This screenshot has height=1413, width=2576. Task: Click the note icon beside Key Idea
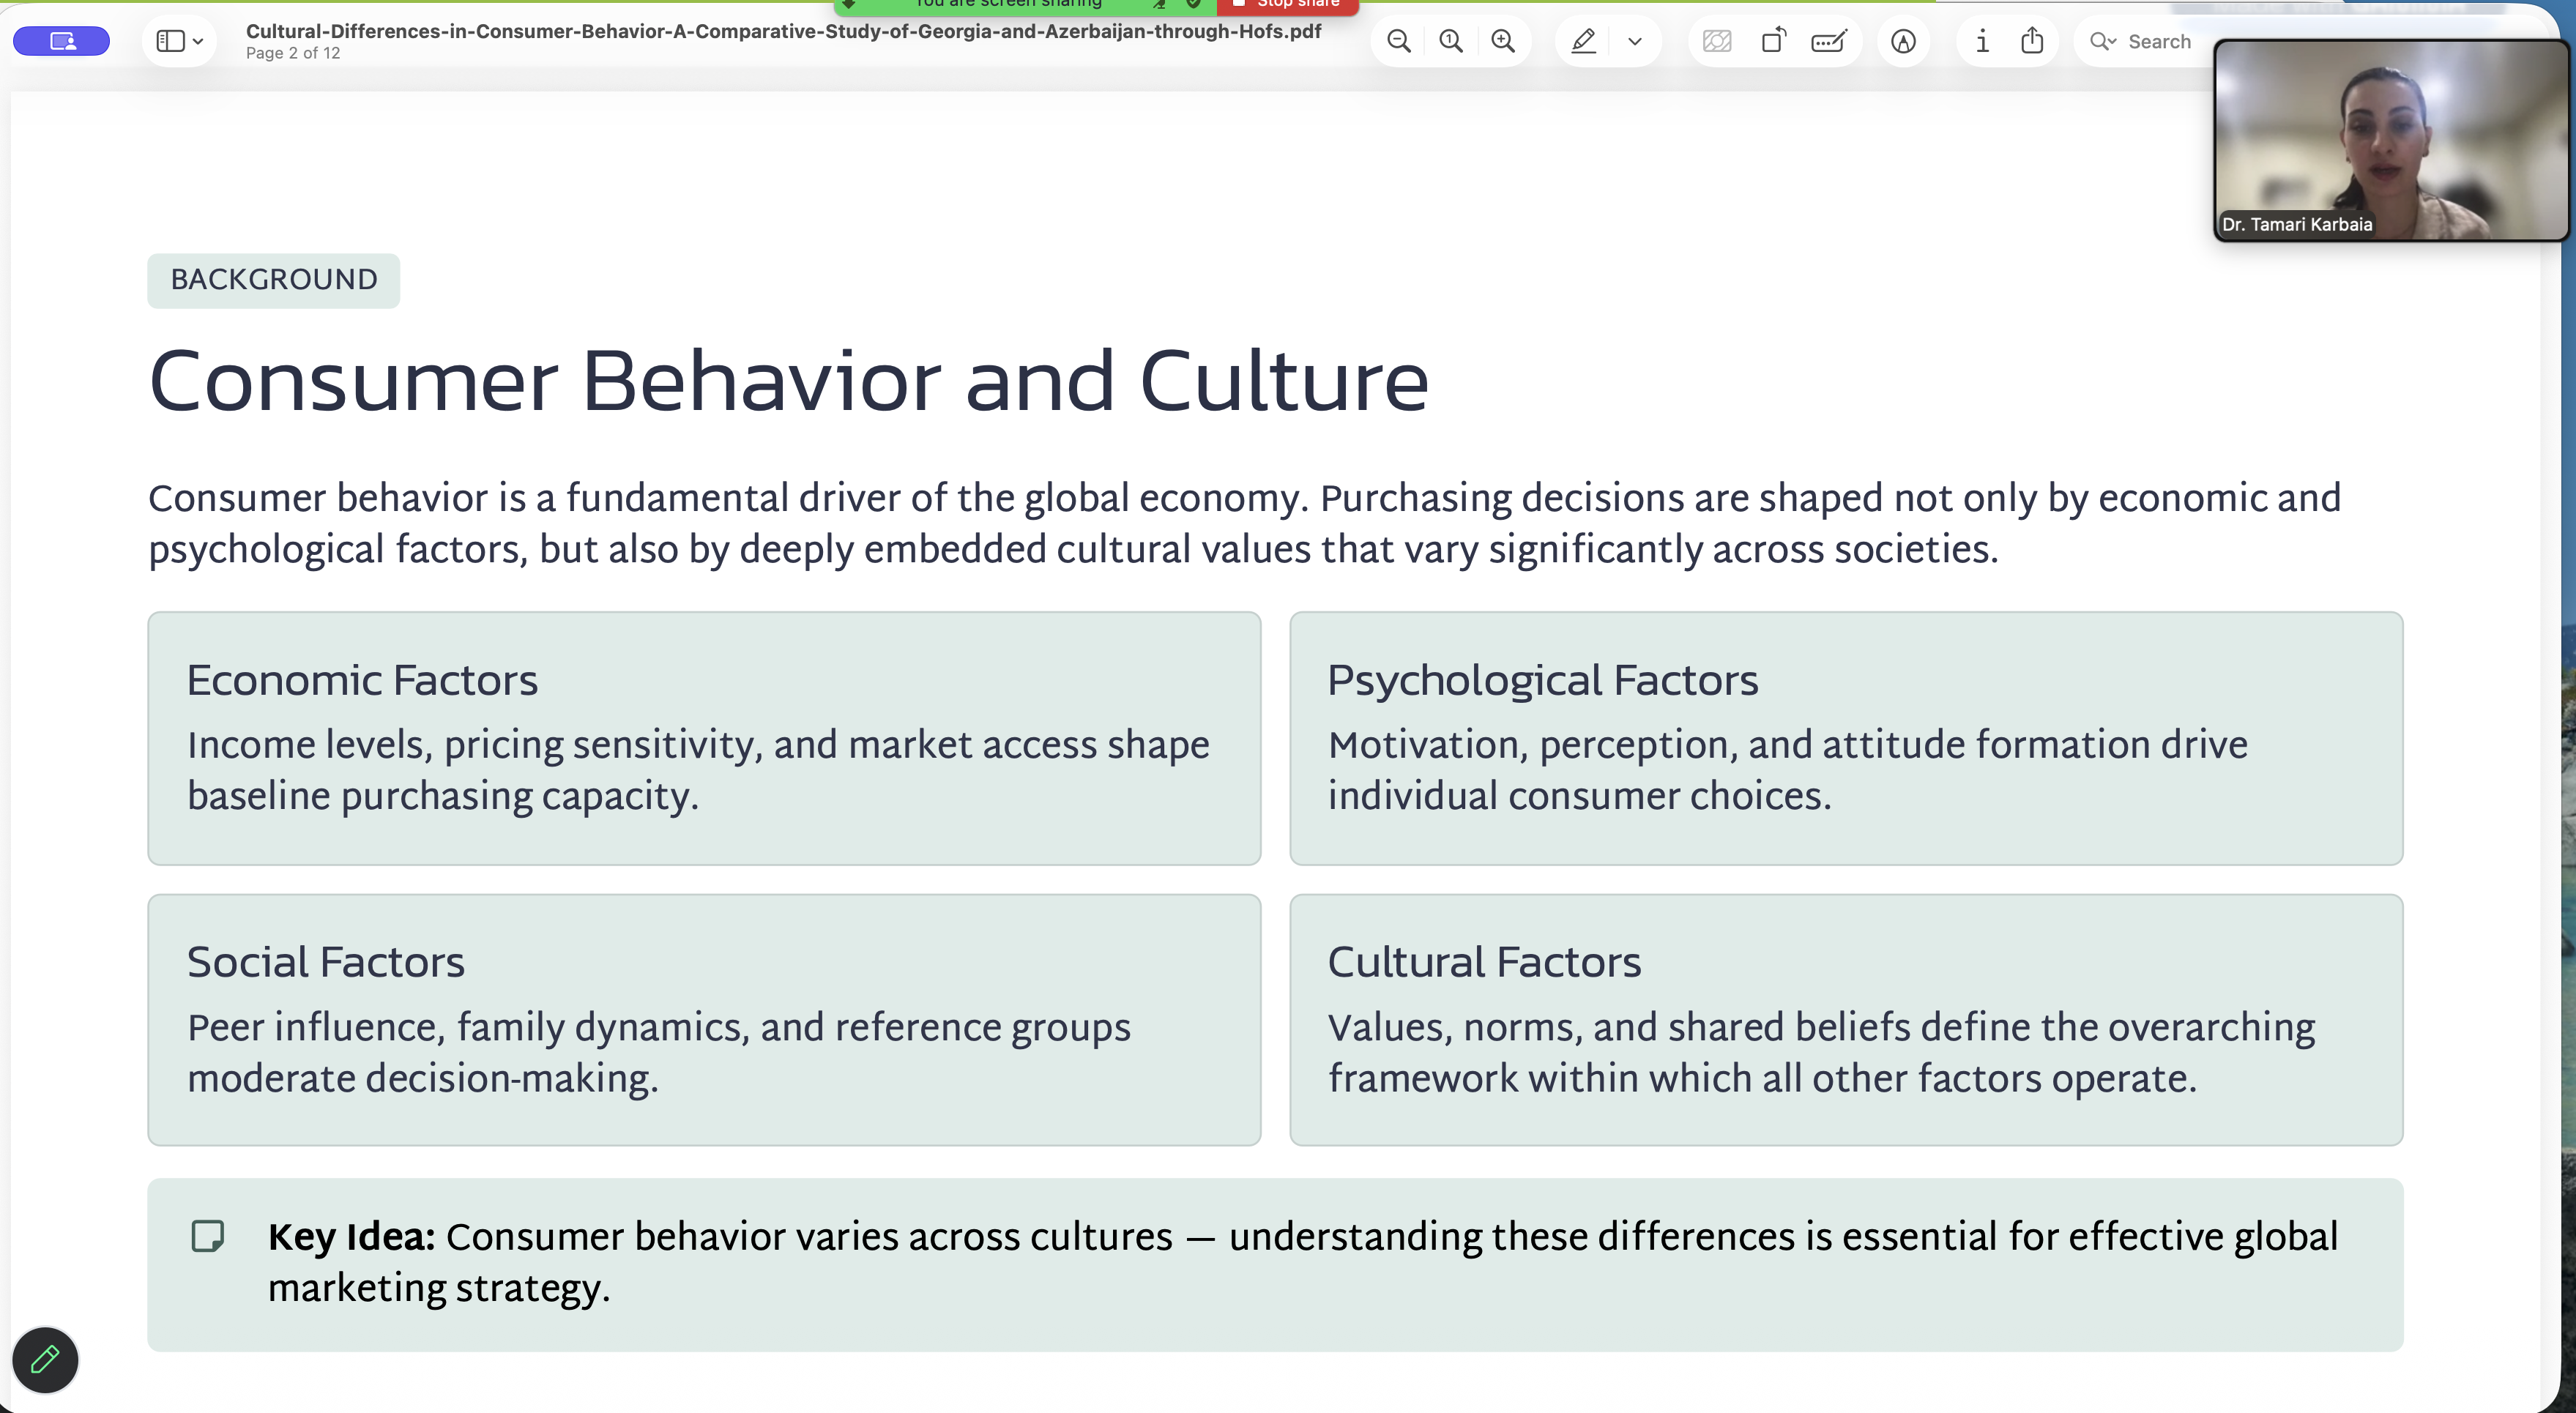tap(208, 1236)
